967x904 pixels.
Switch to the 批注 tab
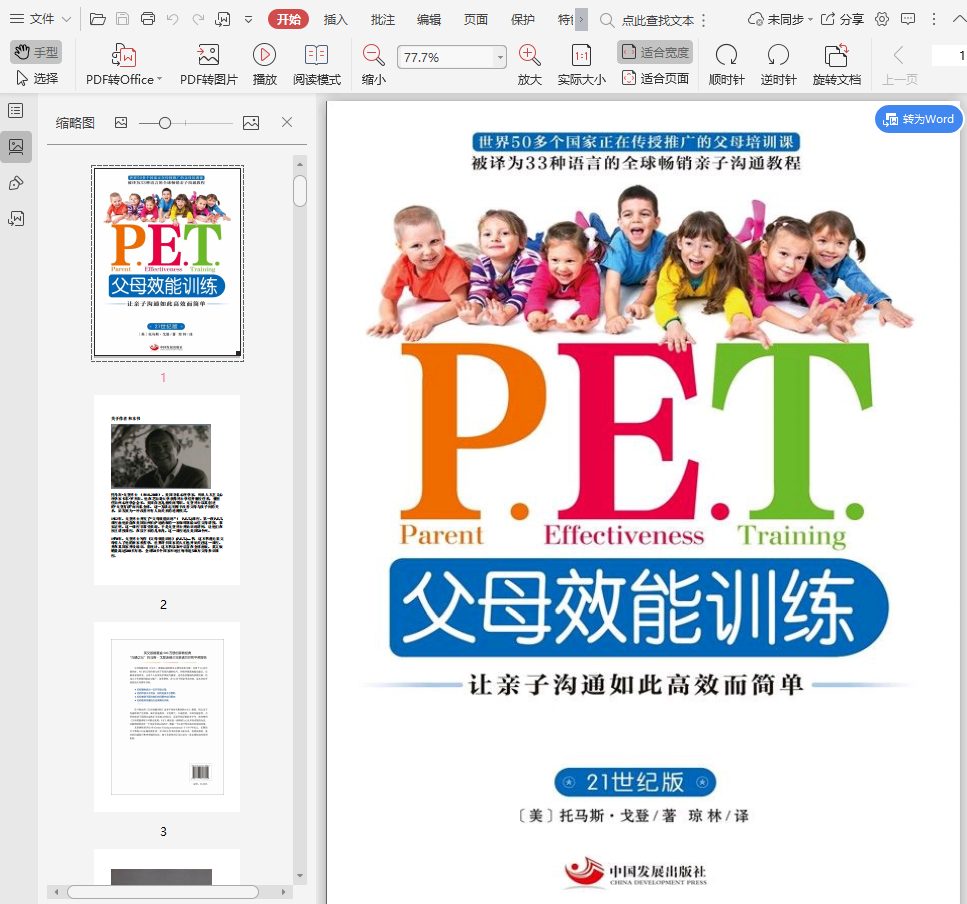(x=382, y=20)
